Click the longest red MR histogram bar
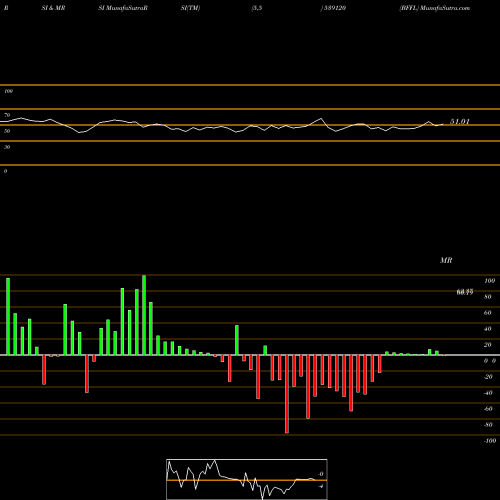 click(287, 394)
